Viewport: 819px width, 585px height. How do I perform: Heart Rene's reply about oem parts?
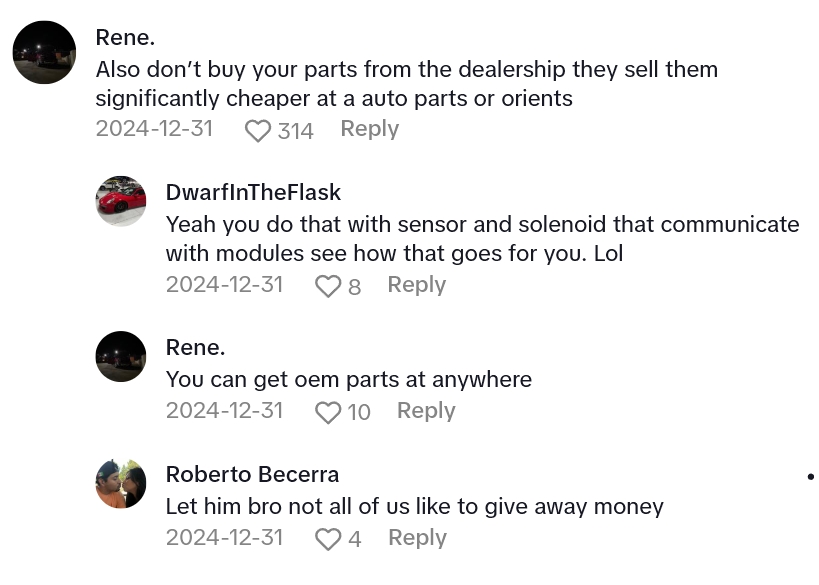coord(328,412)
